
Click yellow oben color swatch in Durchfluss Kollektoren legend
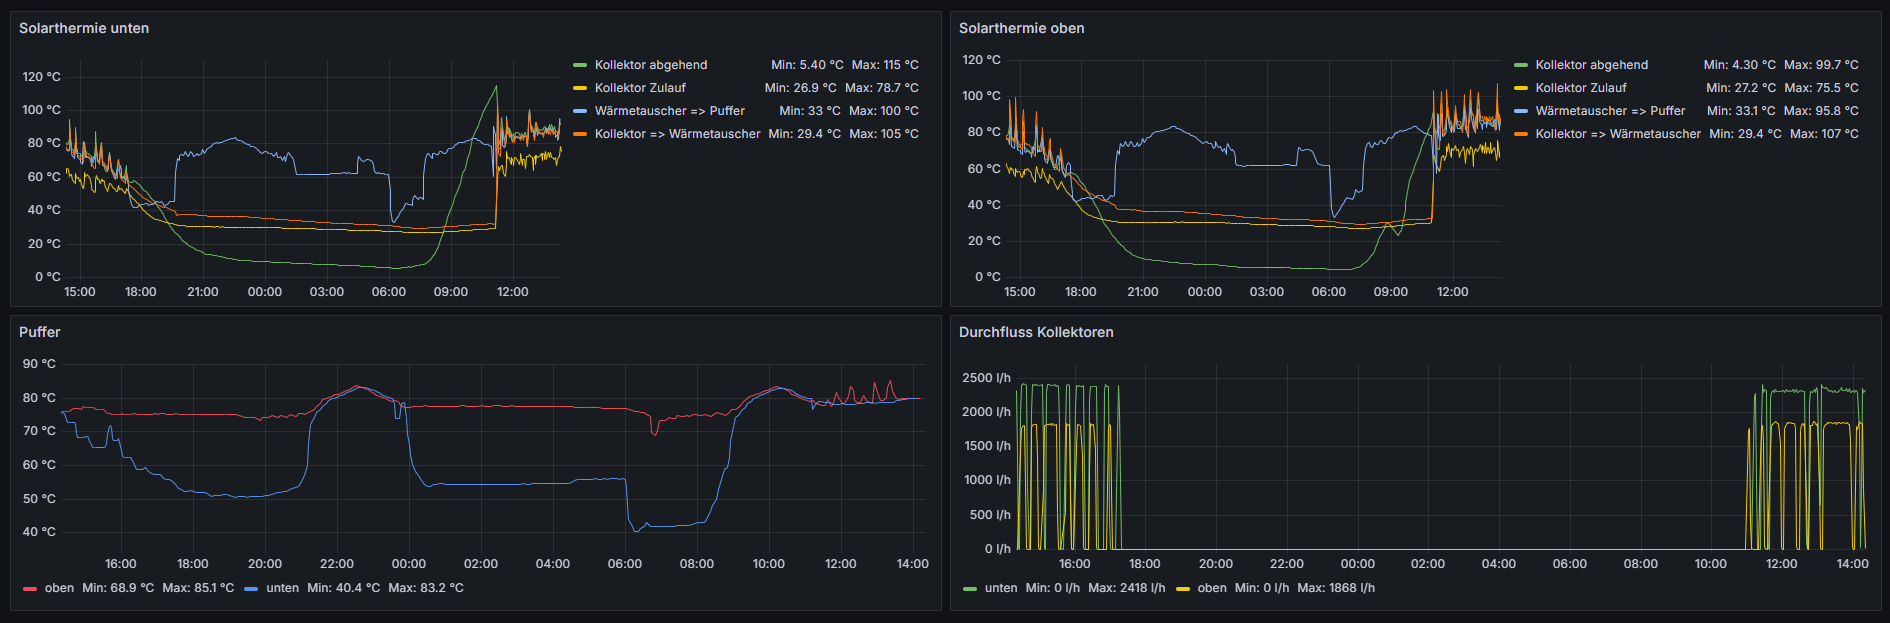pos(1183,589)
